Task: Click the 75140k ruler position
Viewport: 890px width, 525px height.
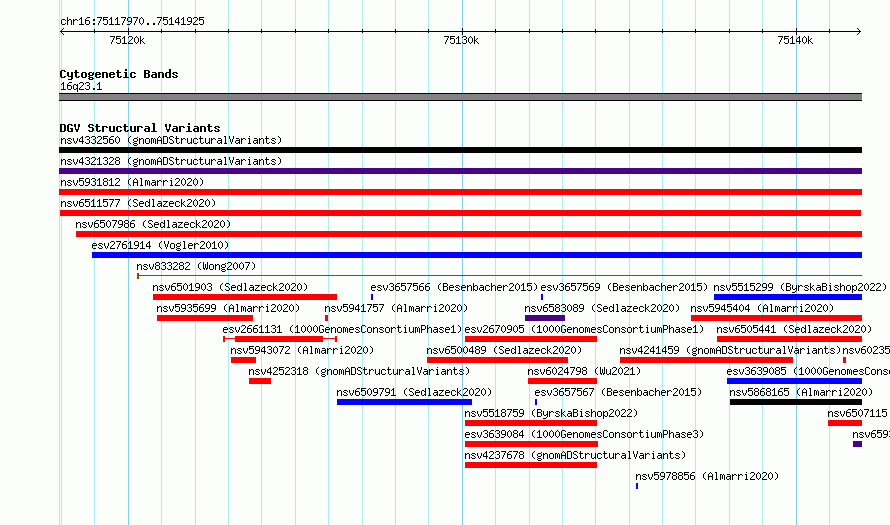Action: pyautogui.click(x=795, y=40)
